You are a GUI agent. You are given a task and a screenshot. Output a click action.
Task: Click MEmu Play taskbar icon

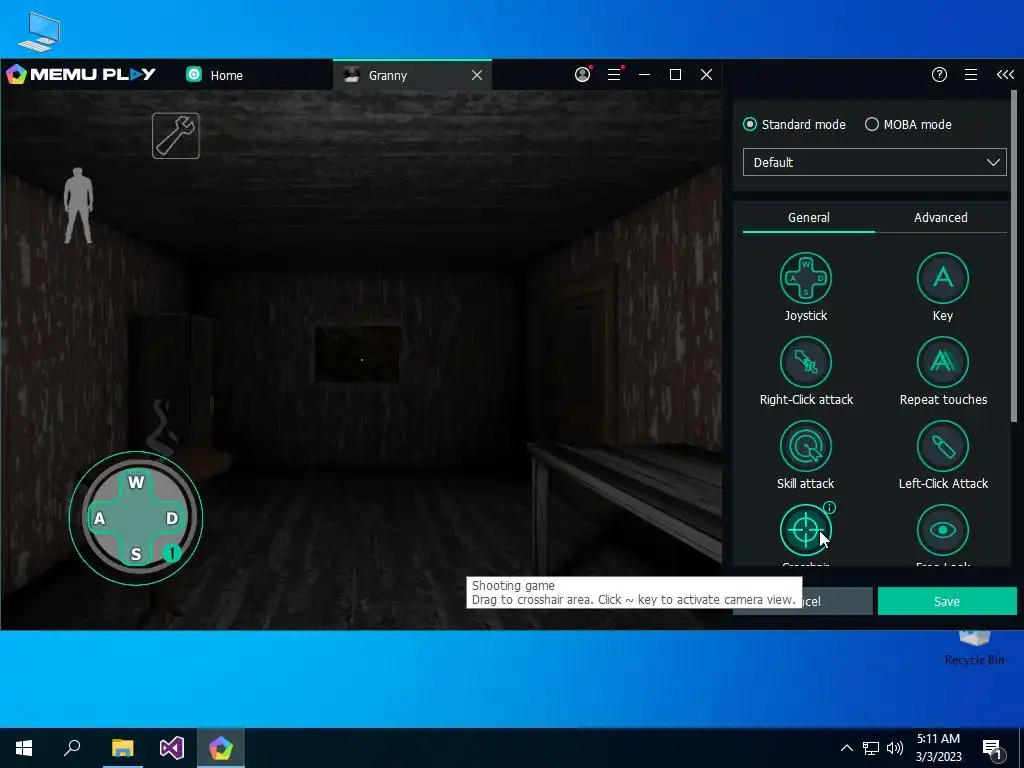[221, 748]
